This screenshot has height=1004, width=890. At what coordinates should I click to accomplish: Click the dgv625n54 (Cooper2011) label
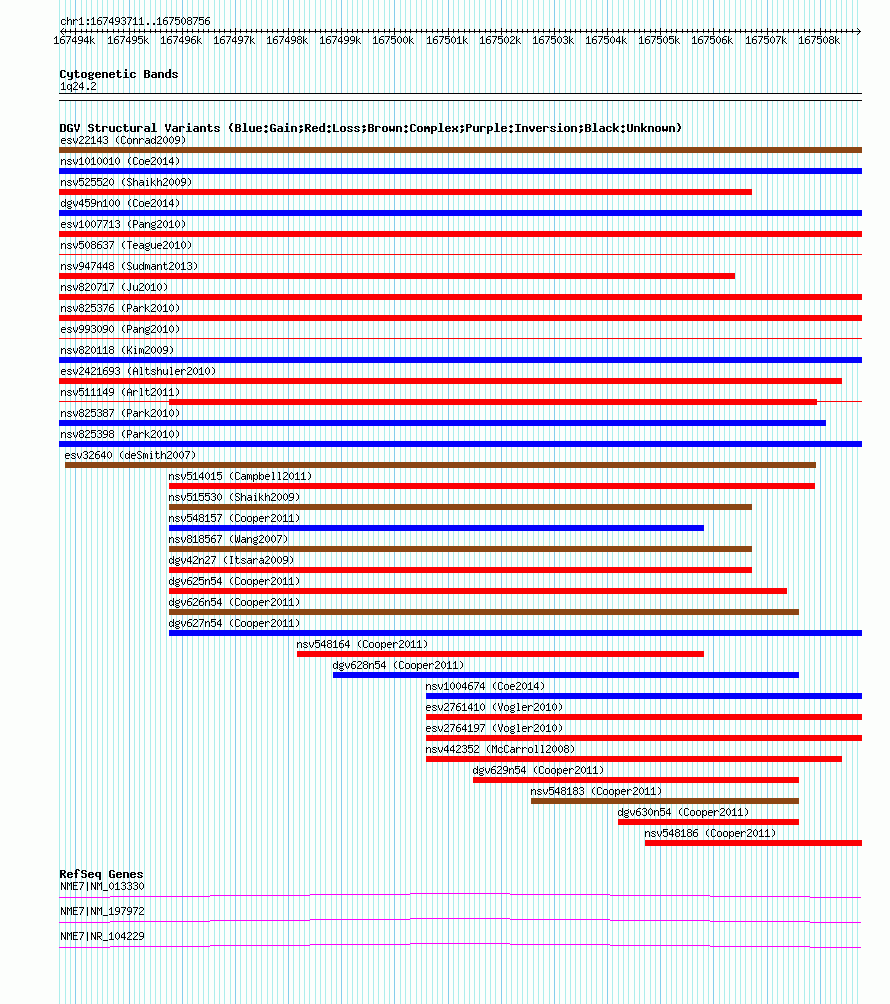(234, 581)
